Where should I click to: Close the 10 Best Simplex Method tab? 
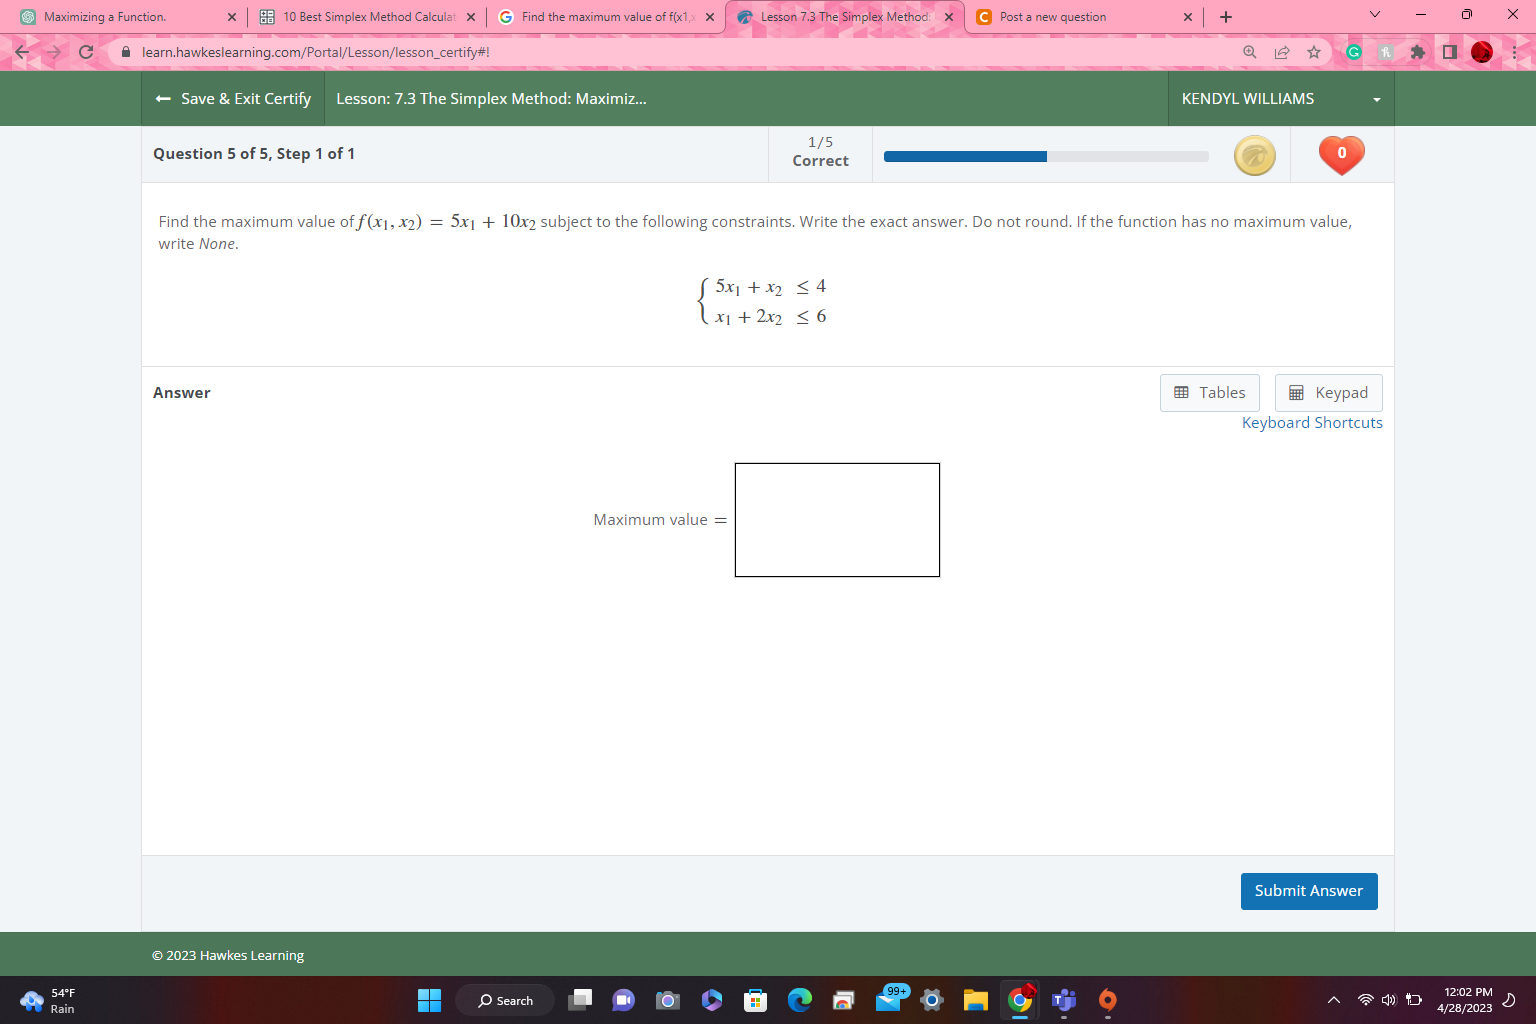(x=471, y=17)
